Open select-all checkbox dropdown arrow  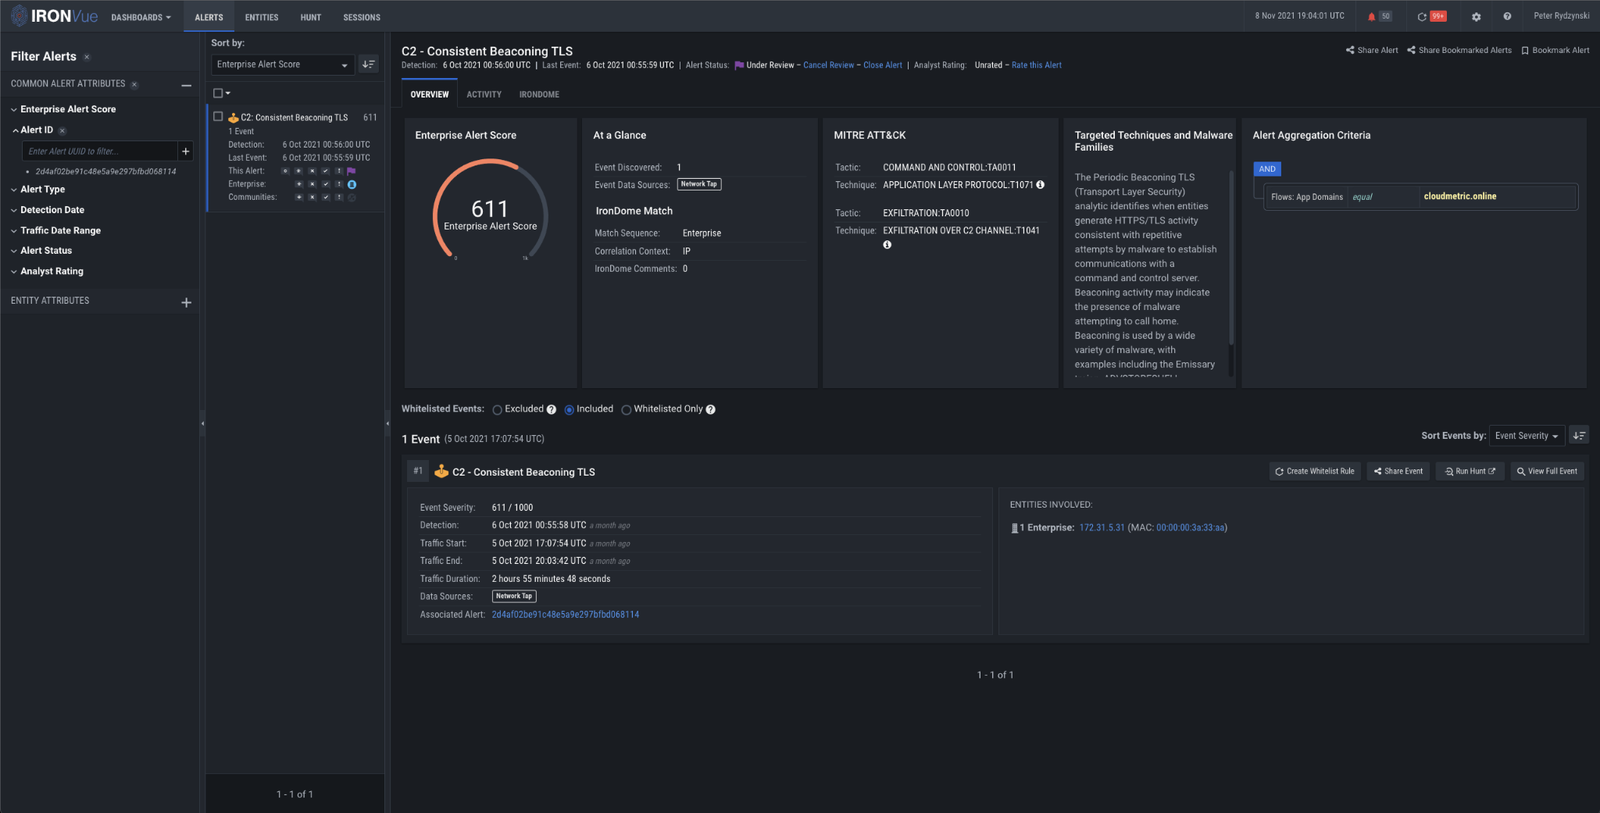coord(228,93)
